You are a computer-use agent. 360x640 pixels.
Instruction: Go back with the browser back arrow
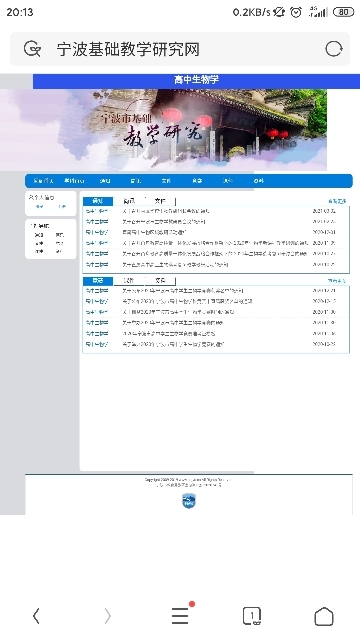pyautogui.click(x=36, y=616)
